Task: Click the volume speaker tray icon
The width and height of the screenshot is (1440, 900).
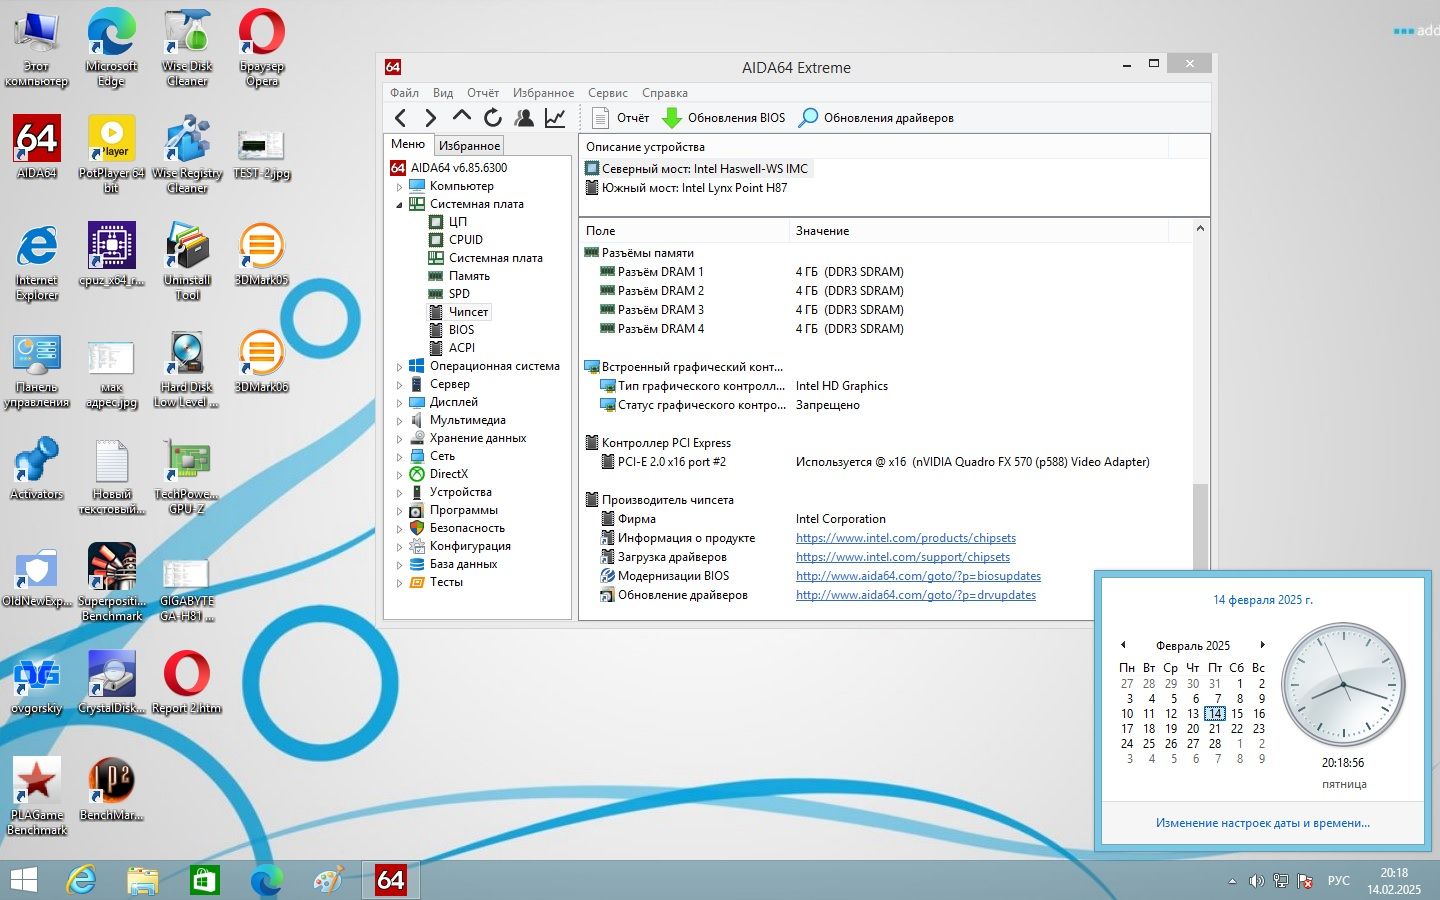Action: coord(1256,881)
